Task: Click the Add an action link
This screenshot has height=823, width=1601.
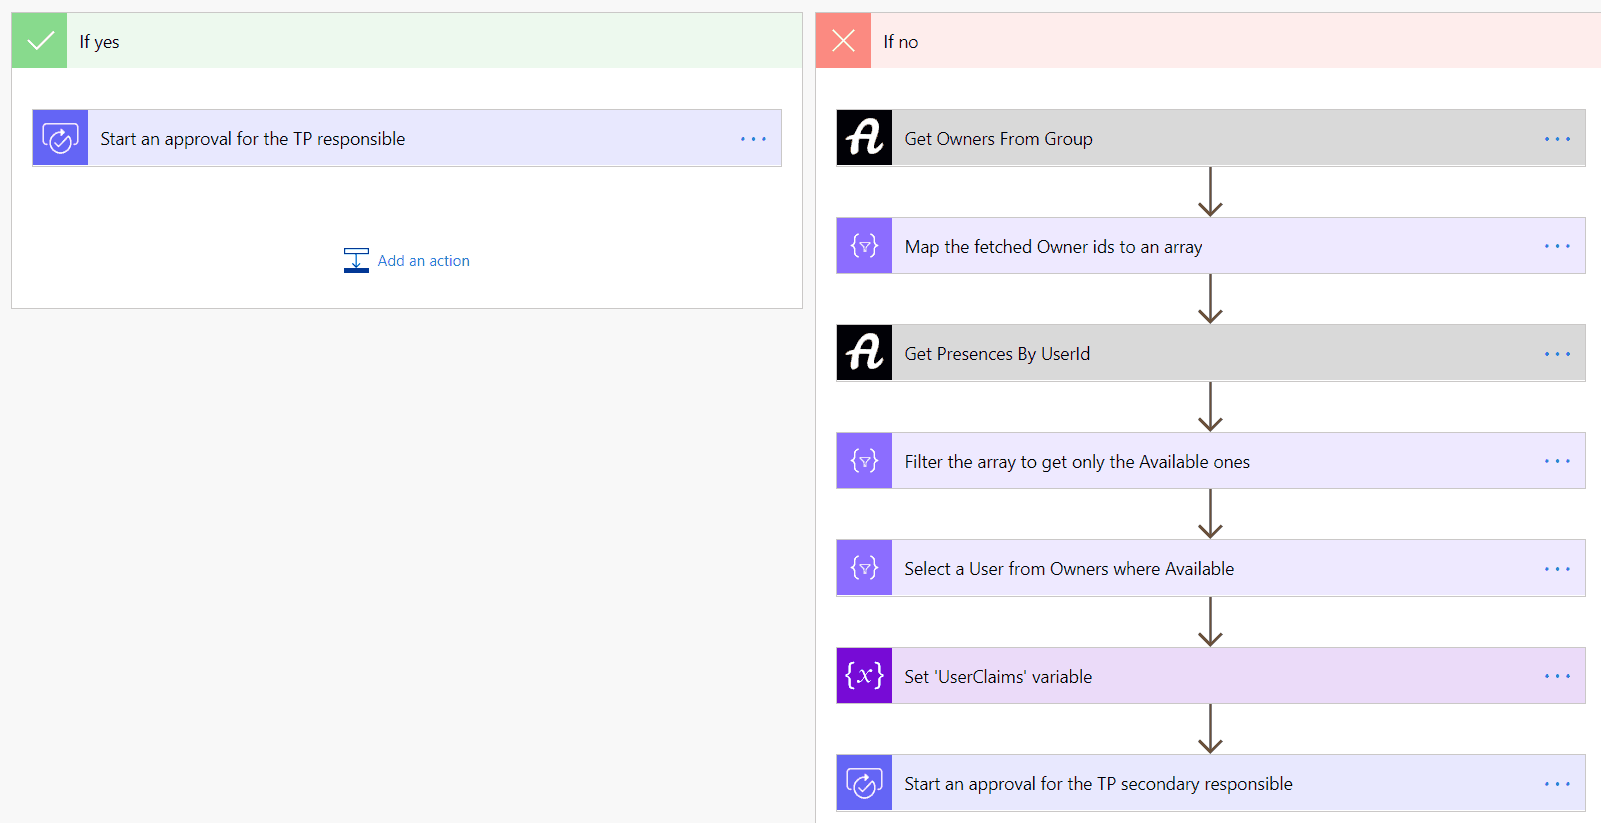Action: tap(423, 261)
